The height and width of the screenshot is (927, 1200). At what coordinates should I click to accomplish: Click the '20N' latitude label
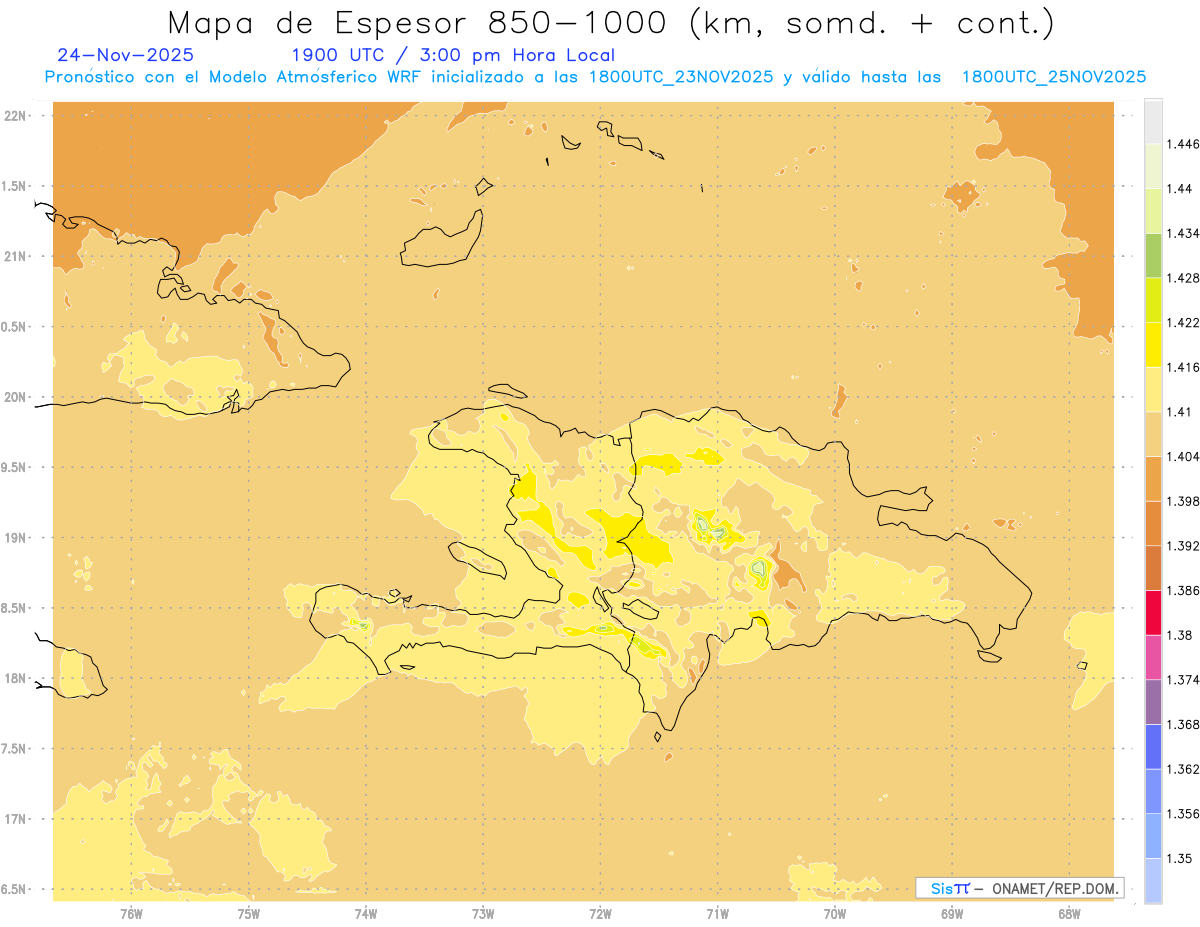(x=14, y=397)
